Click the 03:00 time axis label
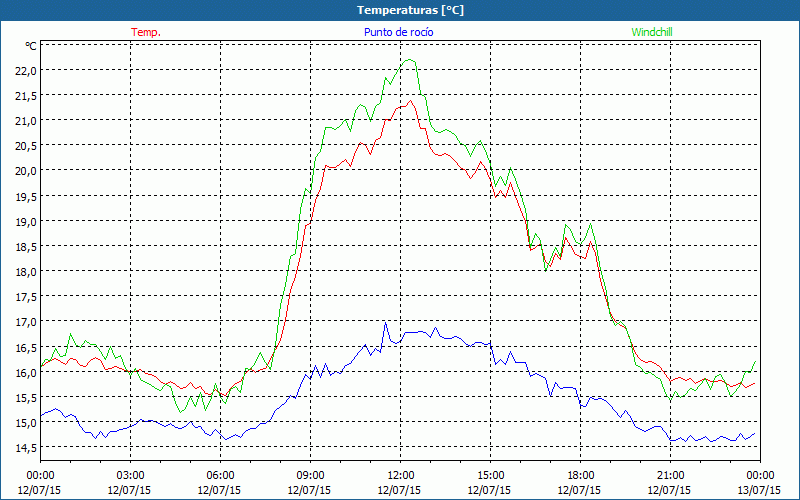 130,476
